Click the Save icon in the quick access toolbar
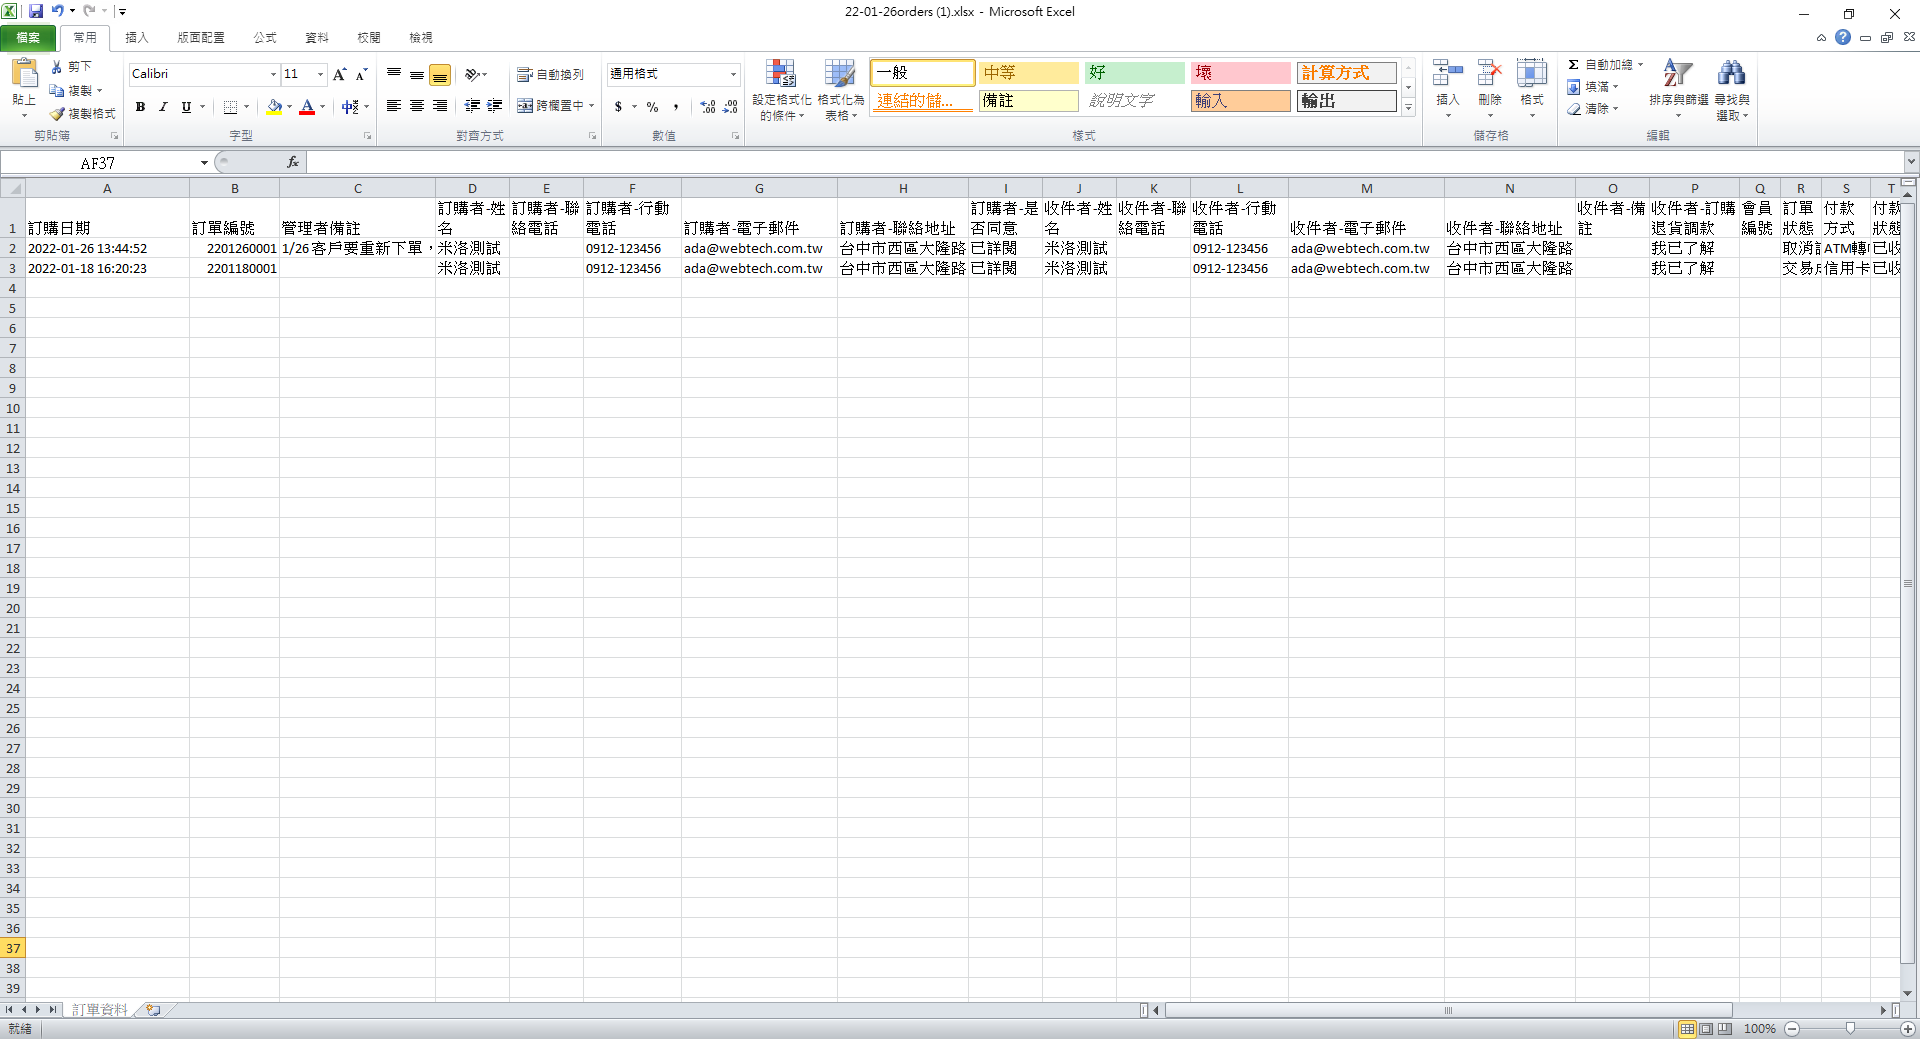The image size is (1920, 1039). coord(36,11)
